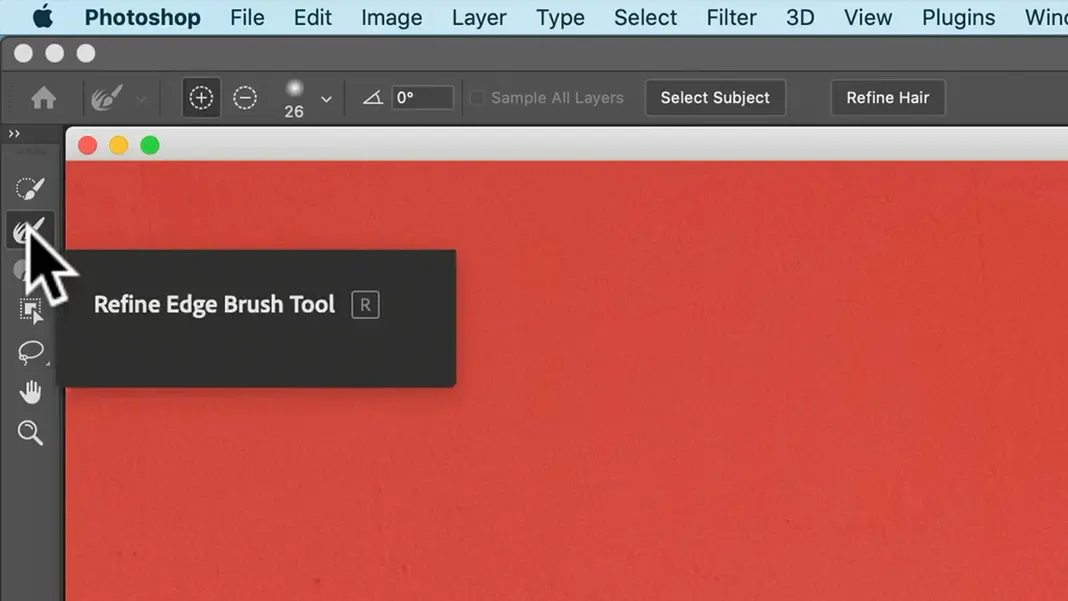Click the Home icon in options bar
This screenshot has height=601, width=1068.
[44, 98]
